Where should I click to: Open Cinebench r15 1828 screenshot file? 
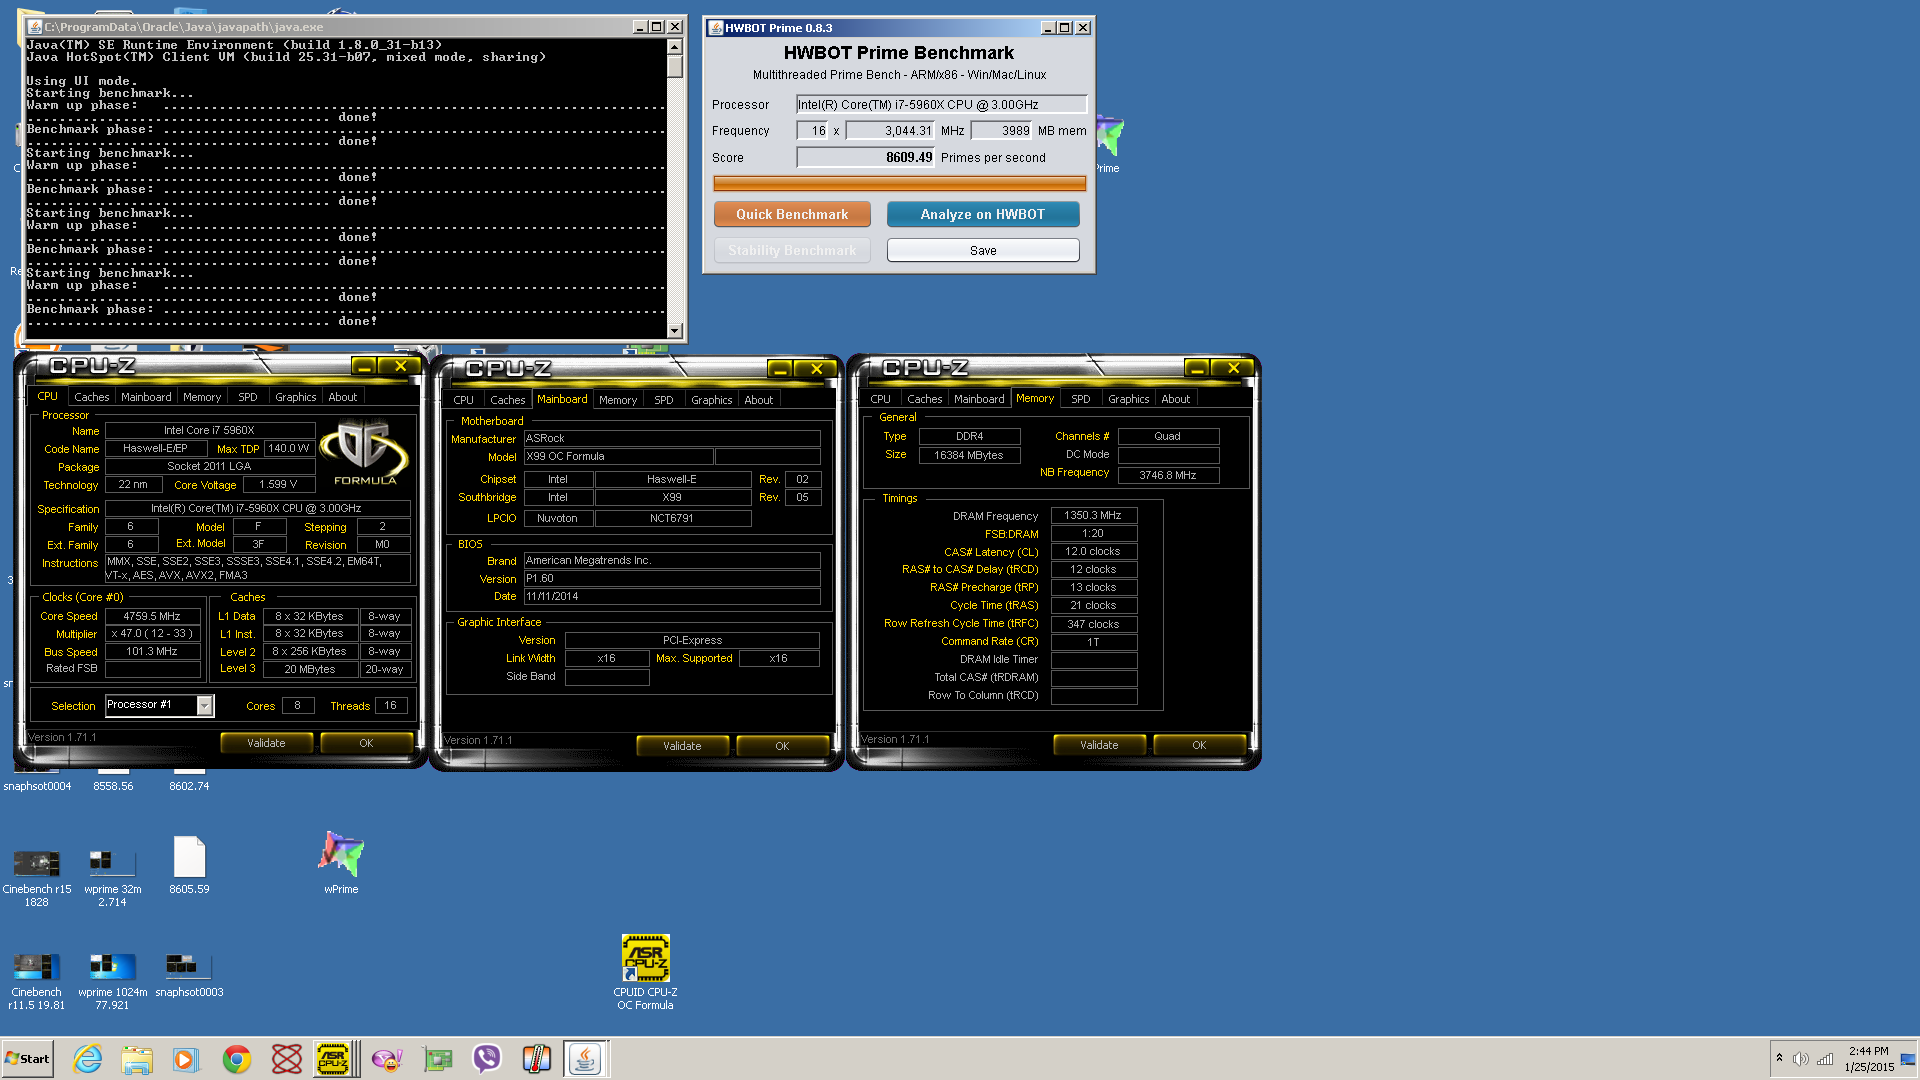37,877
